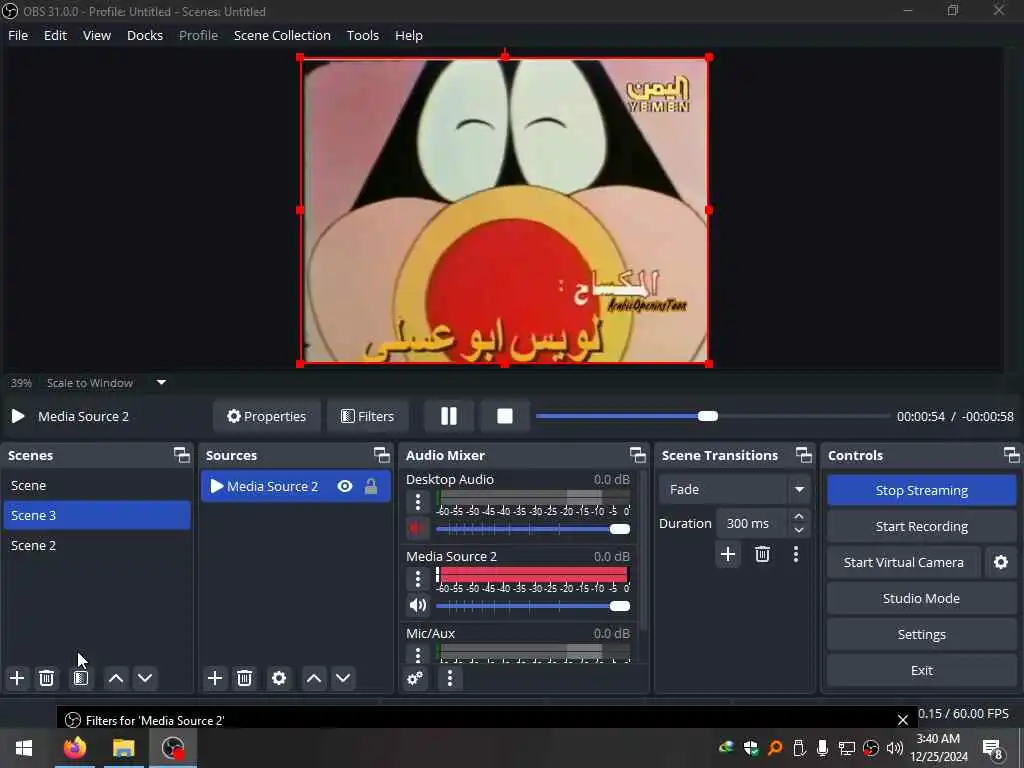Viewport: 1024px width, 768px height.
Task: Open Media Source 2 mixer options dots
Action: point(418,578)
